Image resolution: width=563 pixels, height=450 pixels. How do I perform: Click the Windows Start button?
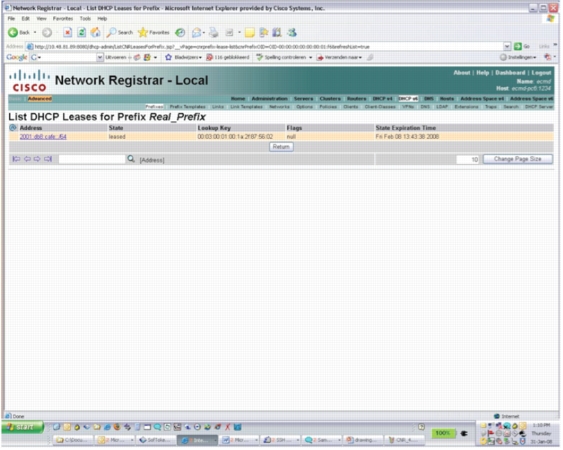pos(23,427)
